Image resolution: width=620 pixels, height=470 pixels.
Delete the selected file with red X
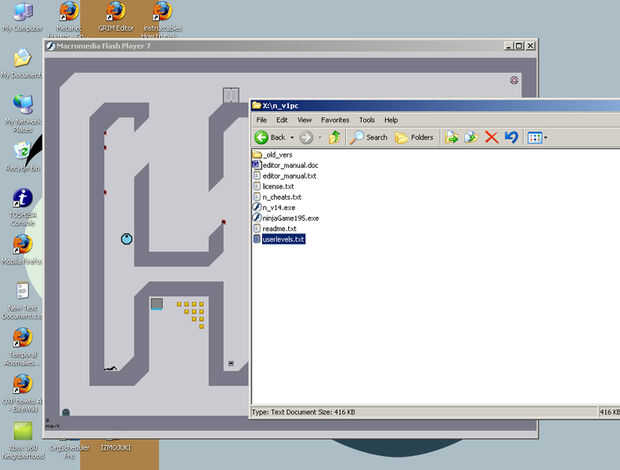491,137
